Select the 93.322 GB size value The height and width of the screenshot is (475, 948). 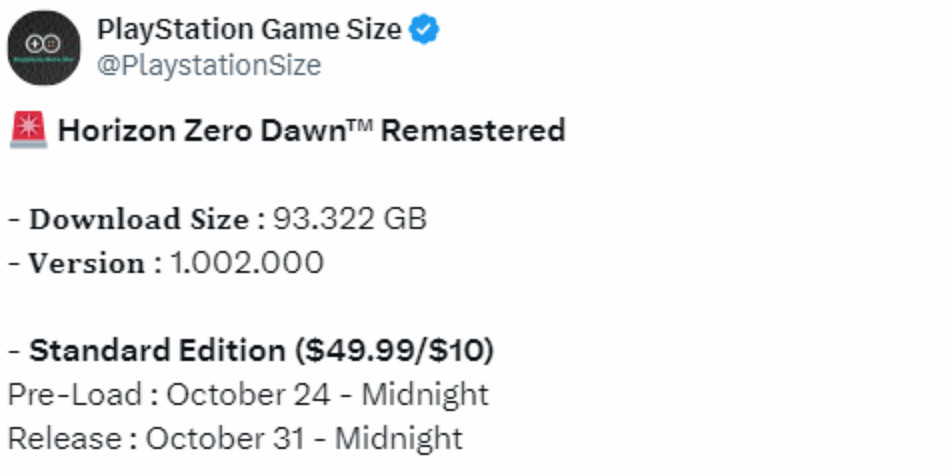click(x=348, y=219)
